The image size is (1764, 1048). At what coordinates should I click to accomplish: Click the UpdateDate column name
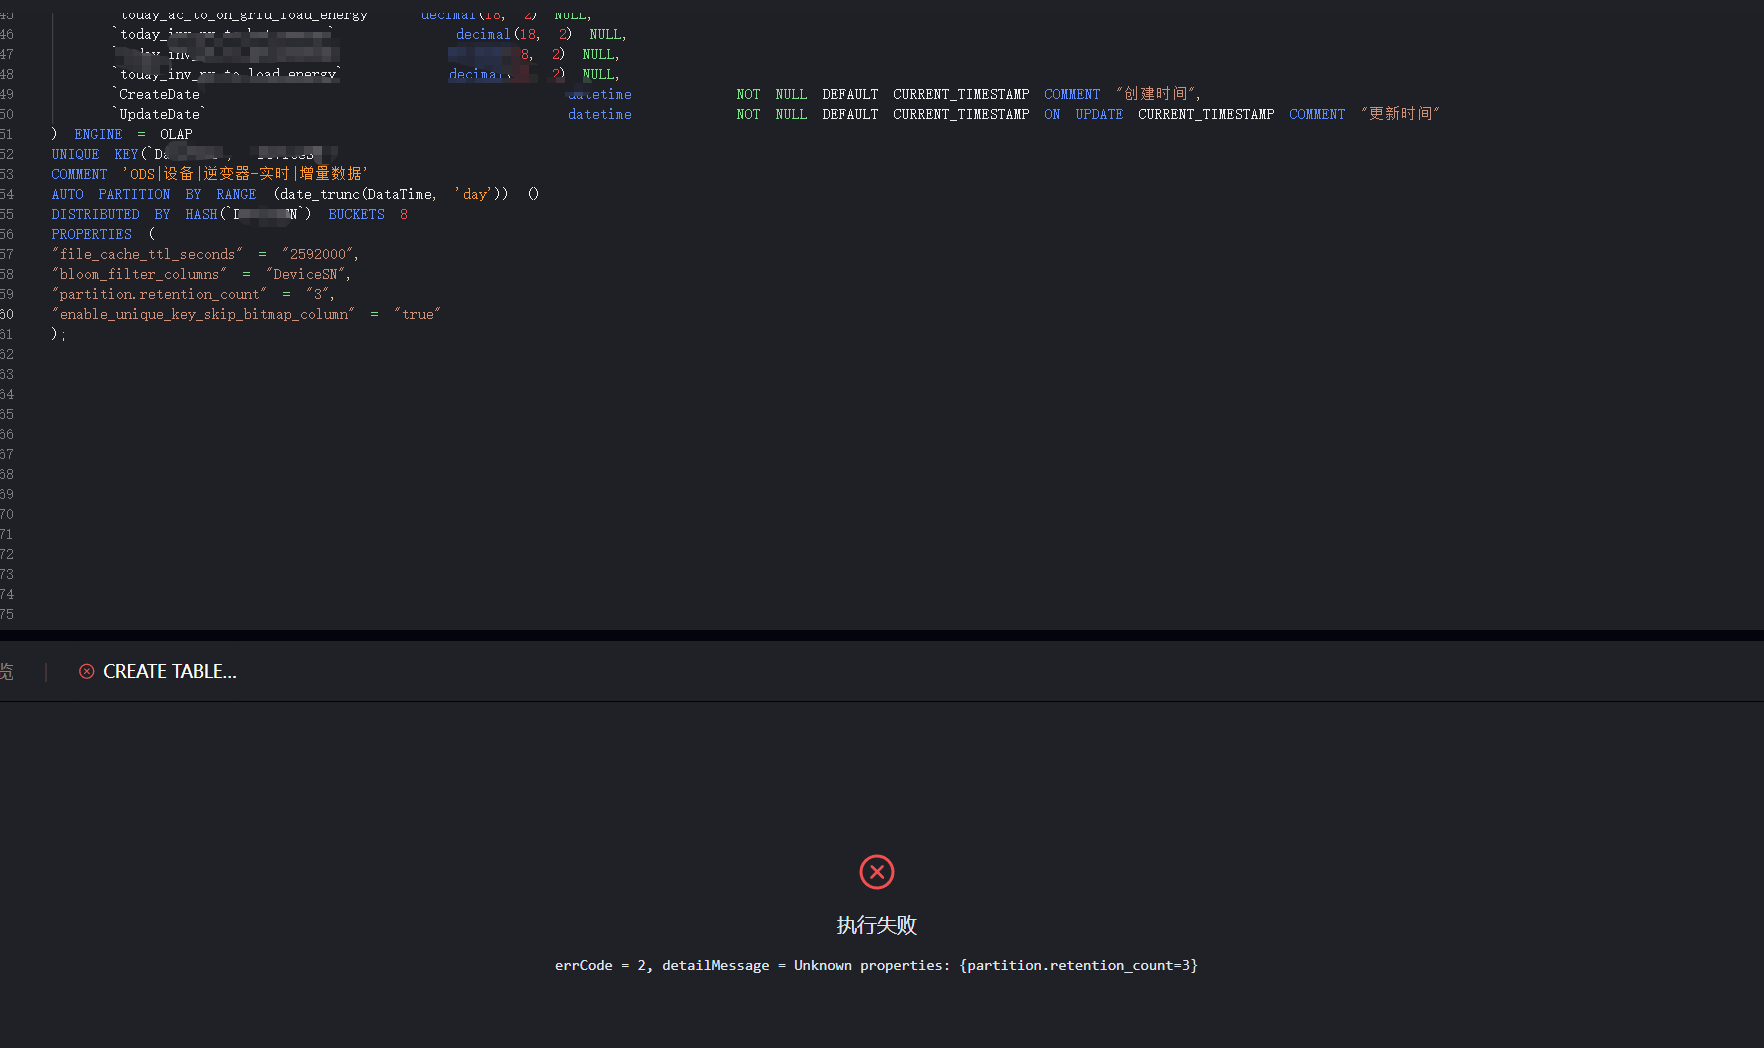(x=160, y=114)
